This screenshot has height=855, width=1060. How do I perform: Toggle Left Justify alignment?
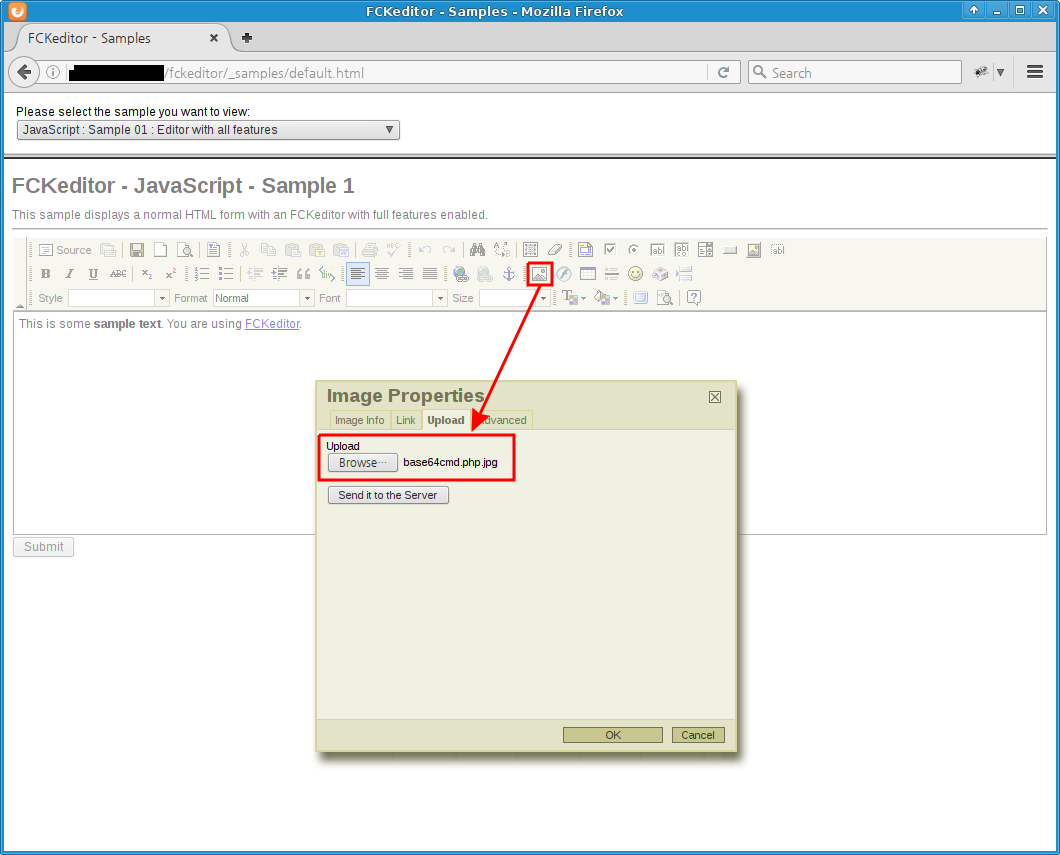coord(358,274)
